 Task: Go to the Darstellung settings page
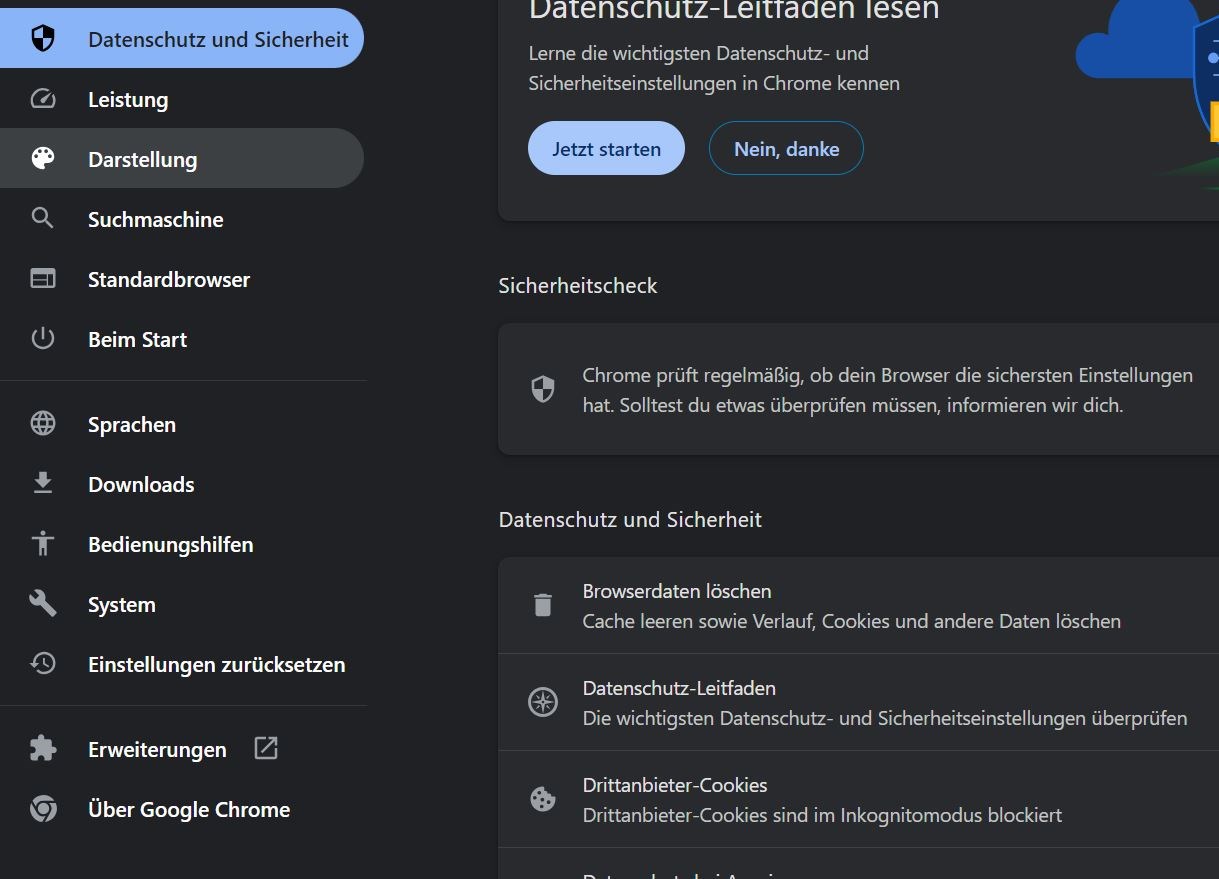(x=182, y=159)
